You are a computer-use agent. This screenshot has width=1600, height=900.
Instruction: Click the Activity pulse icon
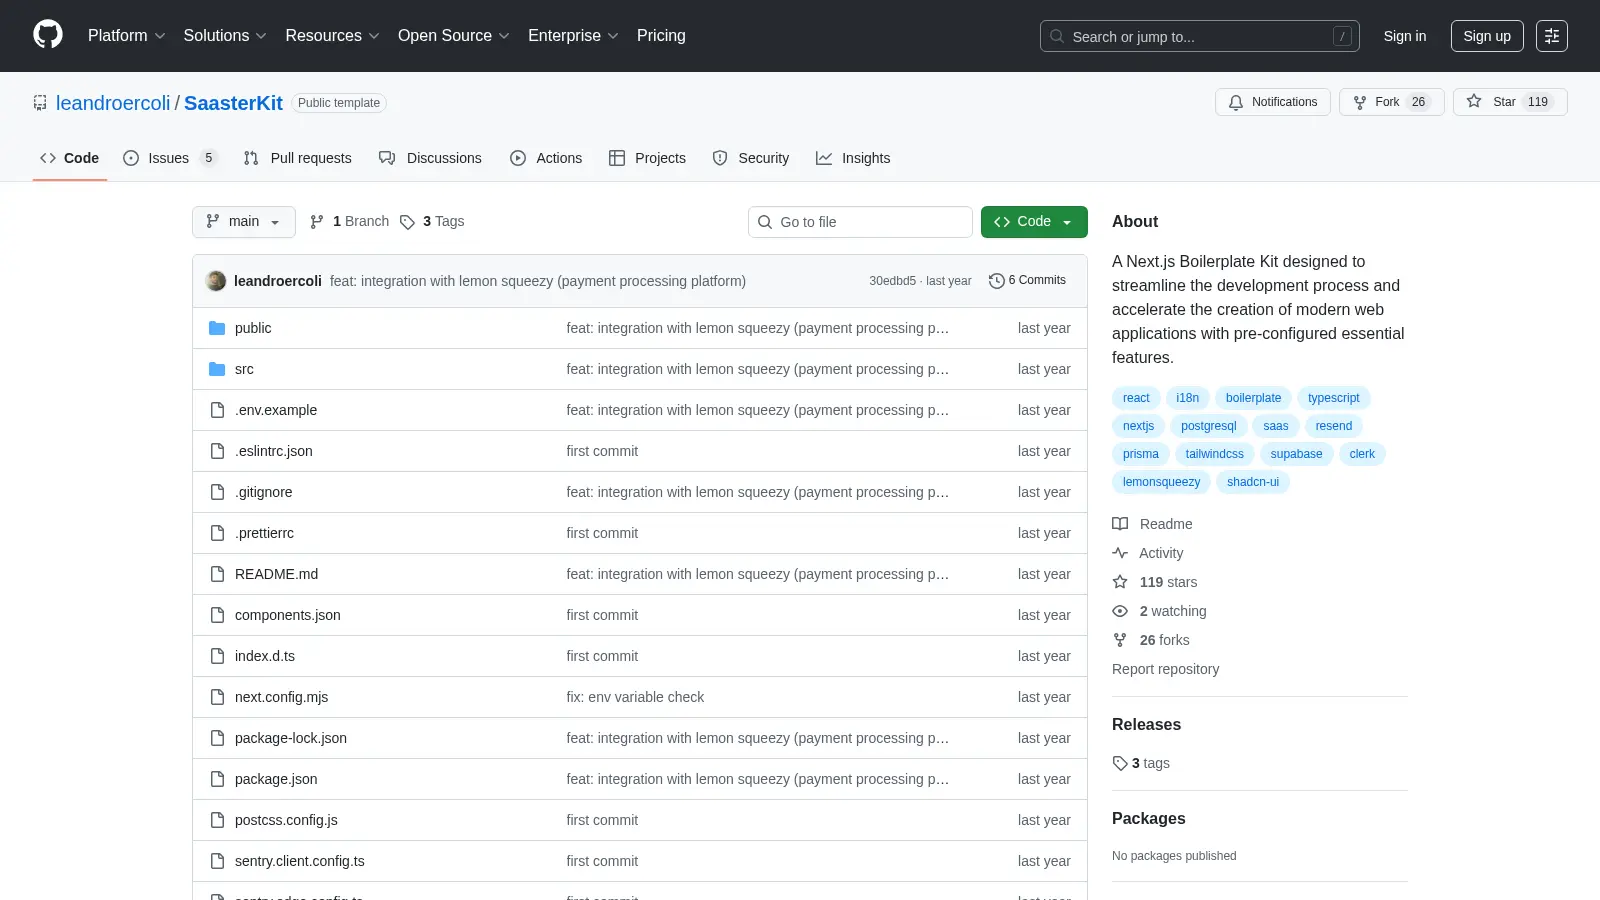click(x=1120, y=553)
